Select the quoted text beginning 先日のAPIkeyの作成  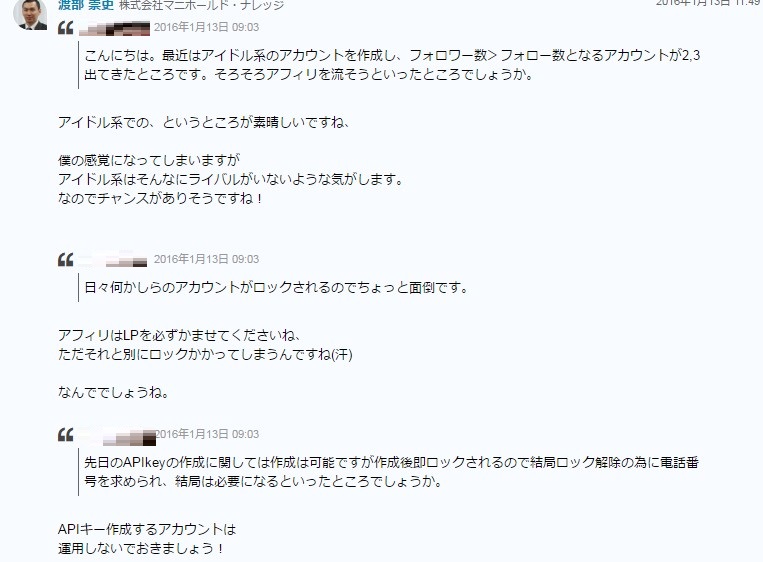[392, 471]
